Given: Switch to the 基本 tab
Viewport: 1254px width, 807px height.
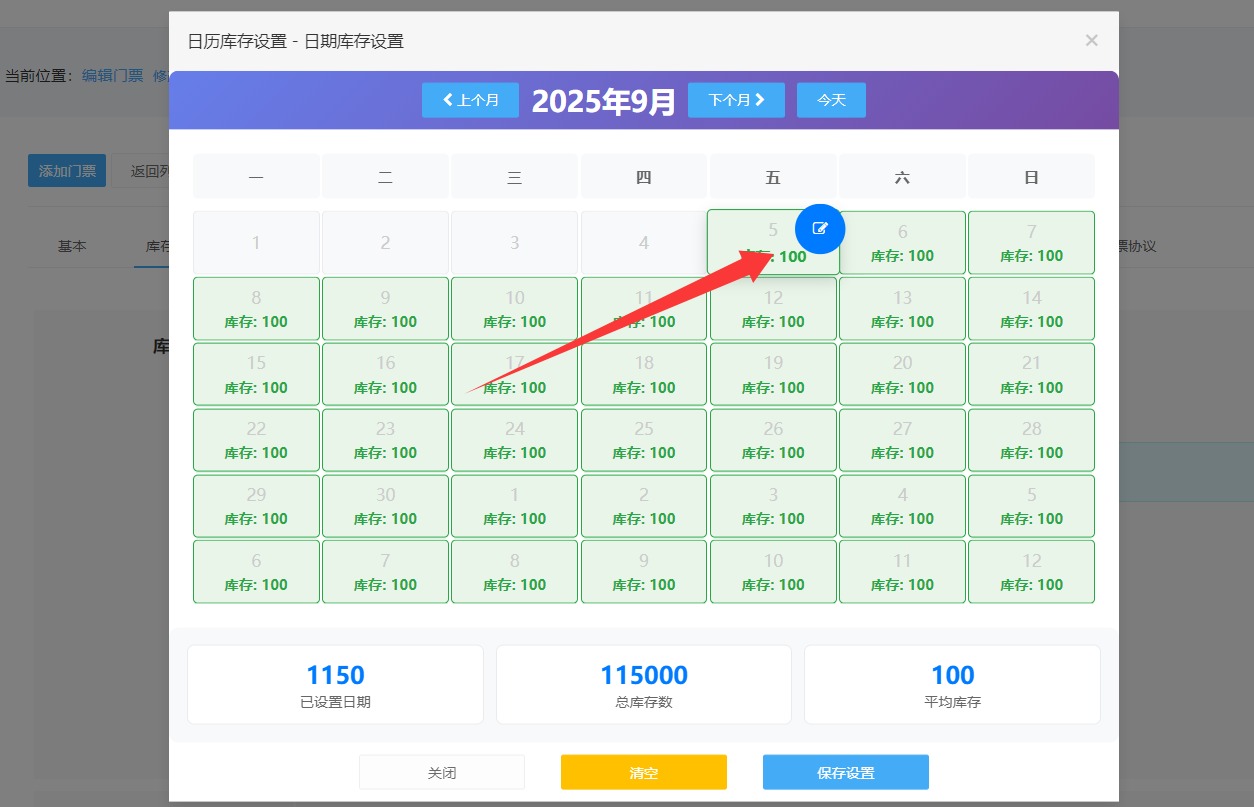Looking at the screenshot, I should [72, 246].
